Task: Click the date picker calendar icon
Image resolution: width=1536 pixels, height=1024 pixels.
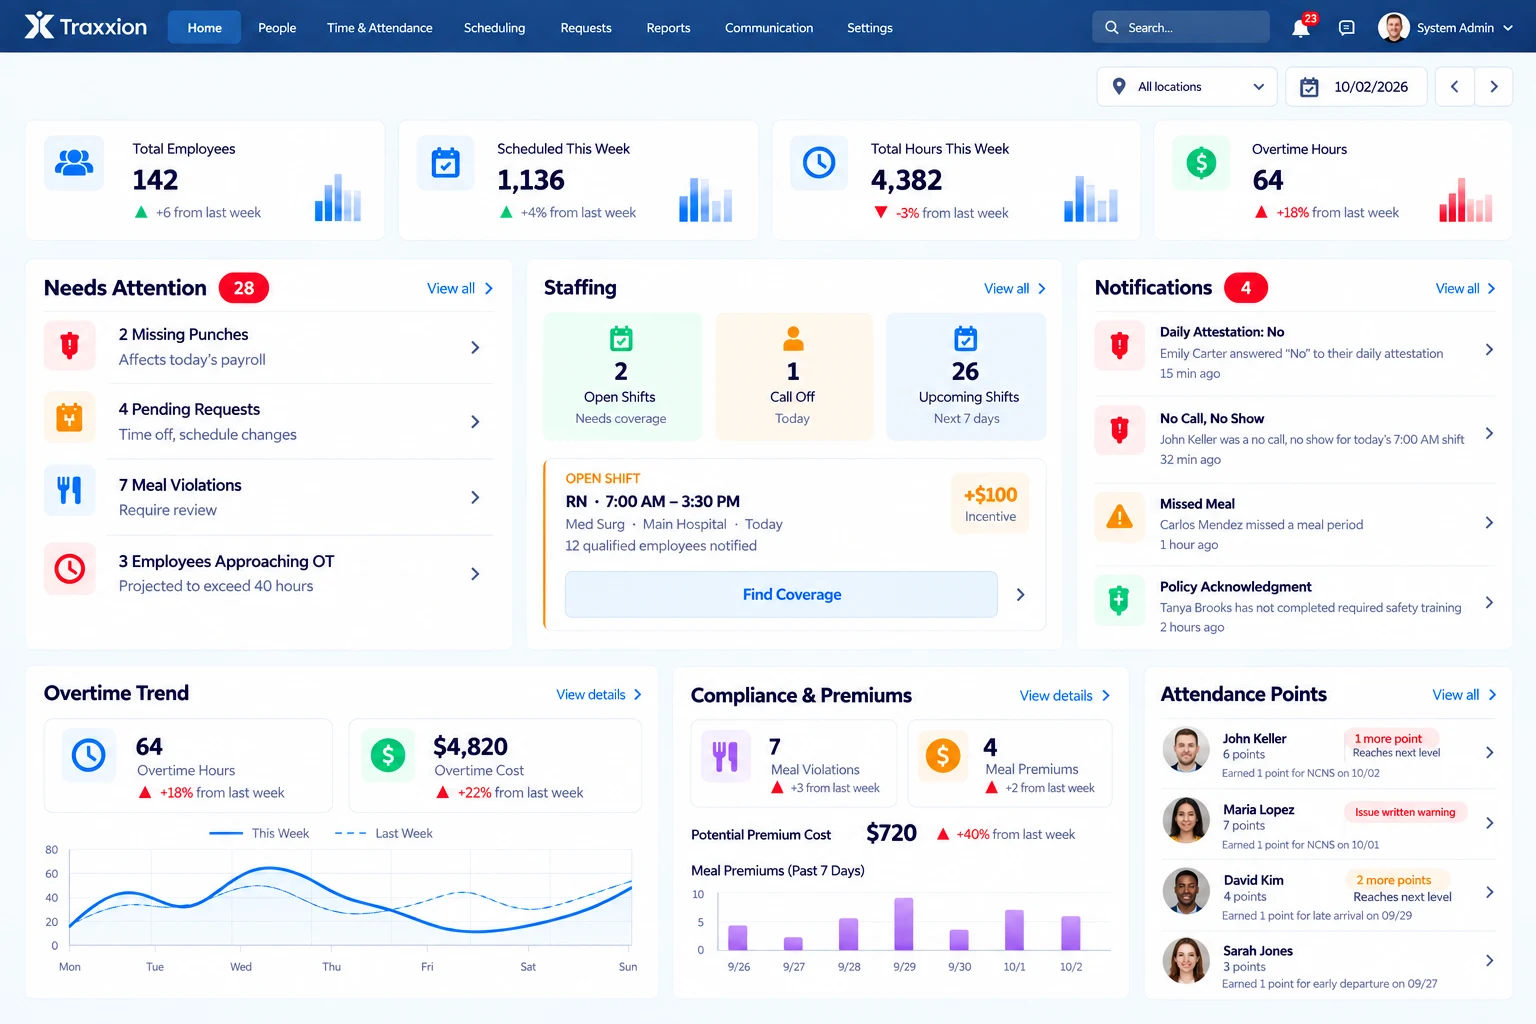Action: pos(1309,87)
